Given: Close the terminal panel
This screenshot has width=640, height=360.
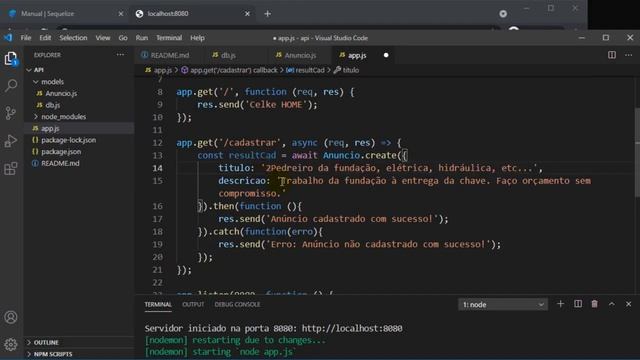Looking at the screenshot, I should click(628, 304).
